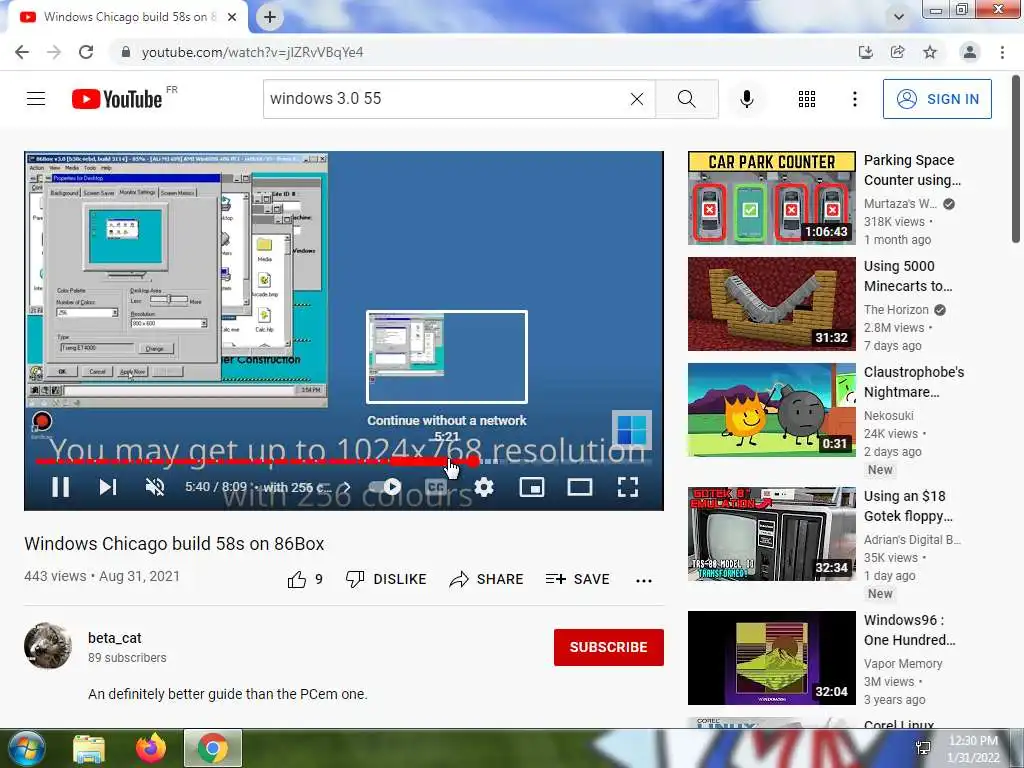The image size is (1024, 768).
Task: Bookmark this page with star
Action: [x=930, y=52]
